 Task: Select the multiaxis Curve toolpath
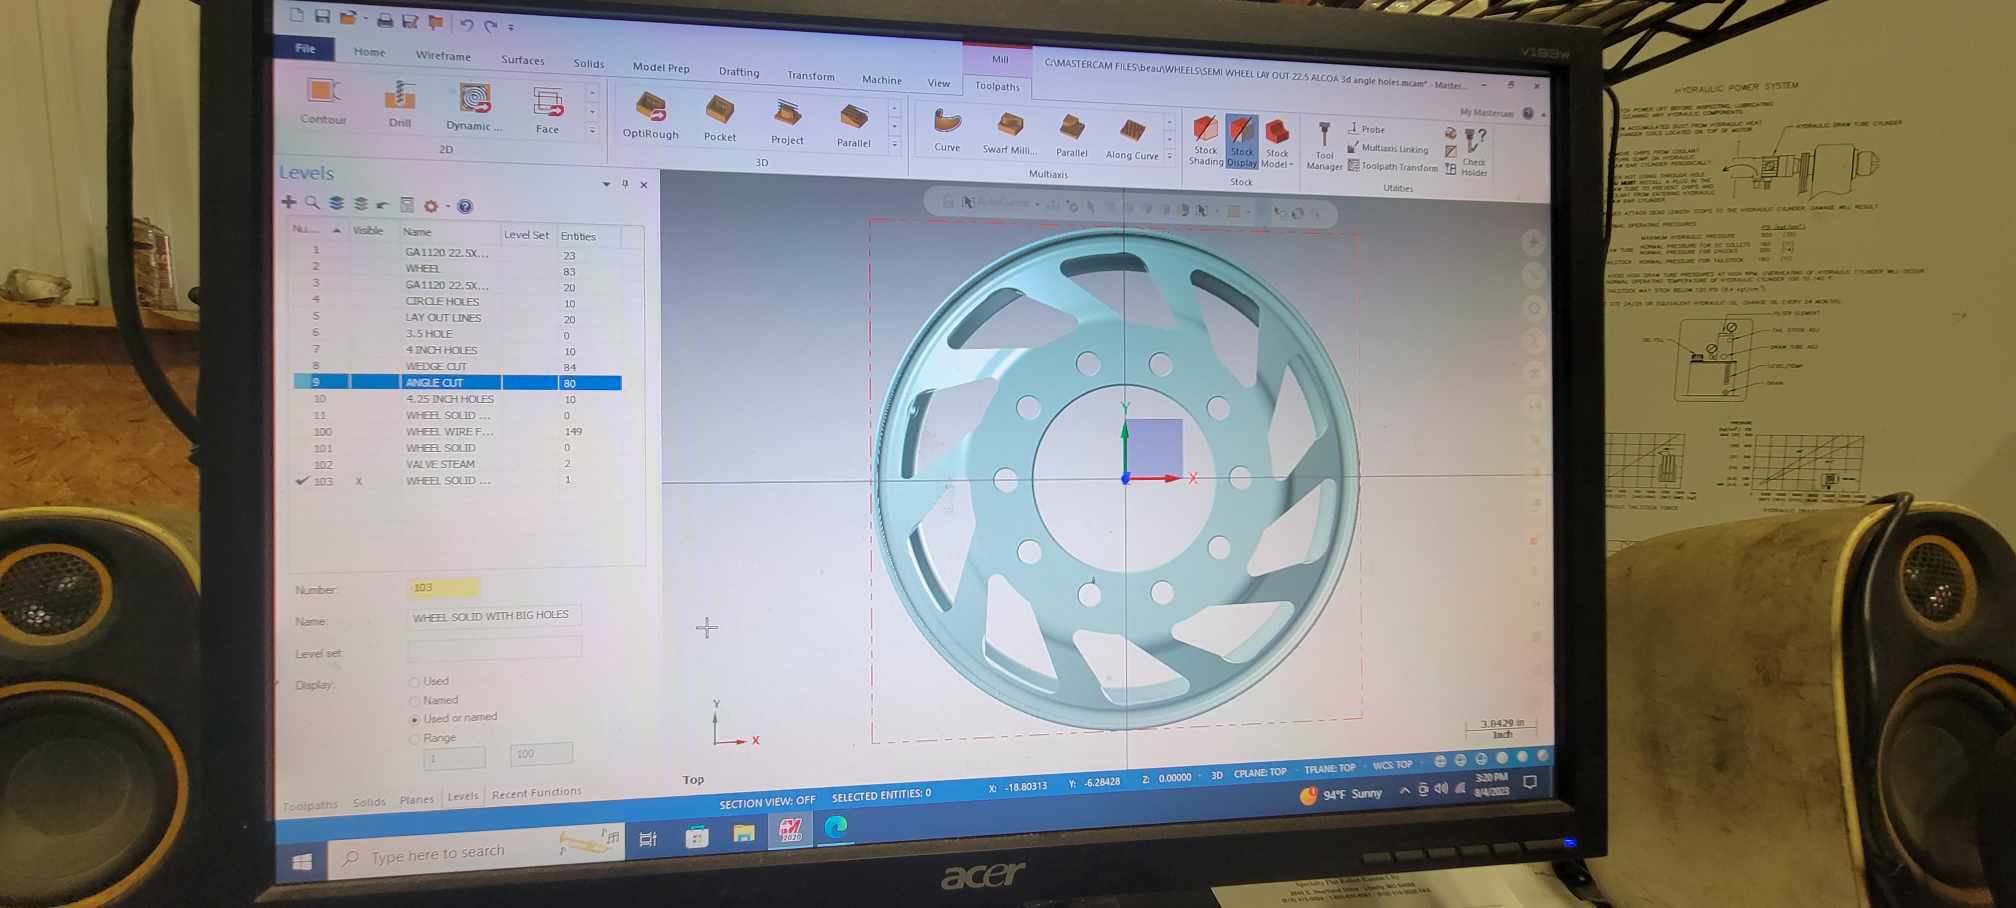point(947,130)
